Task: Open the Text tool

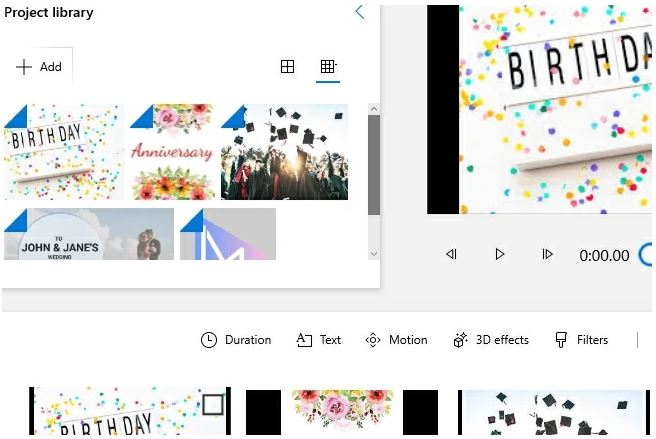Action: (x=318, y=340)
